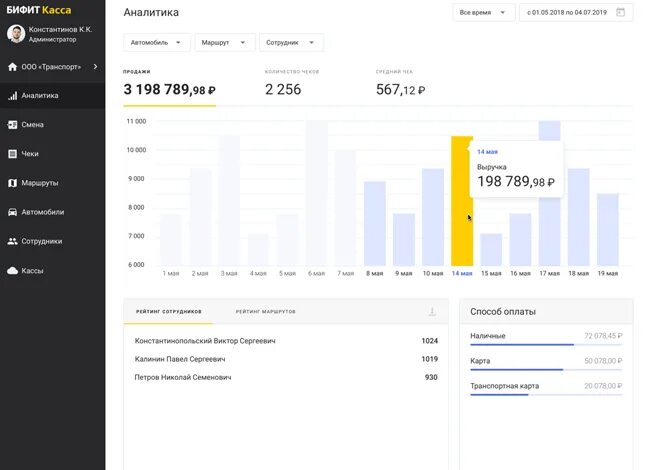Click the 17 мая axis label

(x=549, y=274)
